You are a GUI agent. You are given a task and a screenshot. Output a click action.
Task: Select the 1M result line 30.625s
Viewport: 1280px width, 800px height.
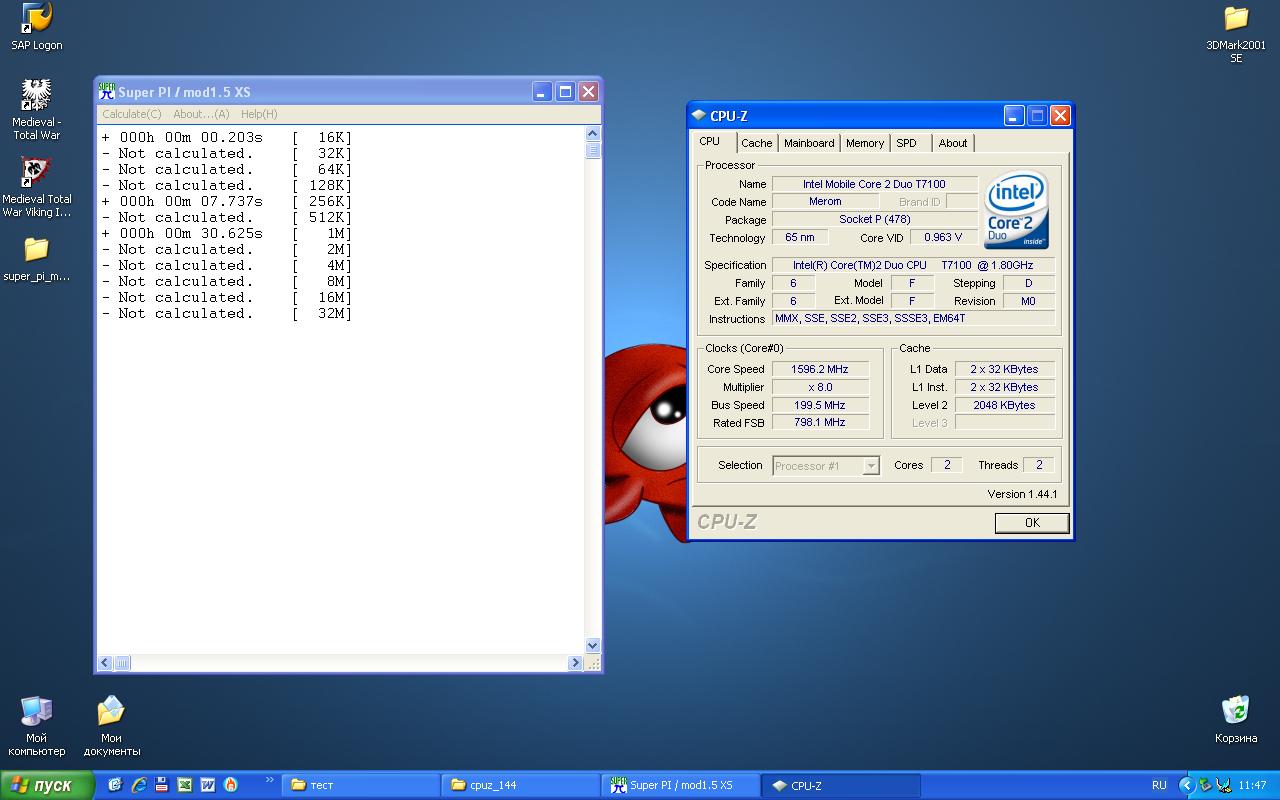tap(227, 233)
